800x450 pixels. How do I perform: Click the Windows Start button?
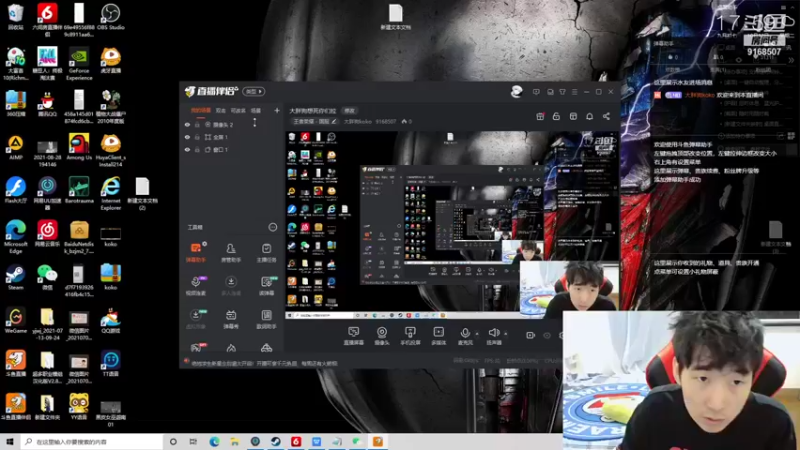[x=10, y=441]
